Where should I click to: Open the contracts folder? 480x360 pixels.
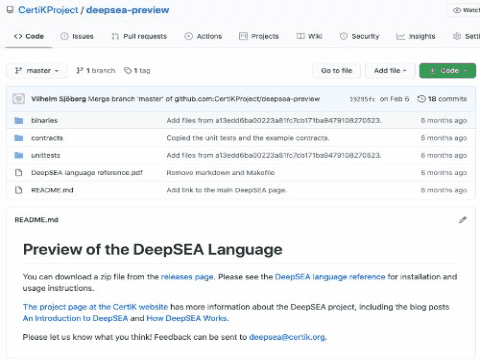(x=47, y=138)
